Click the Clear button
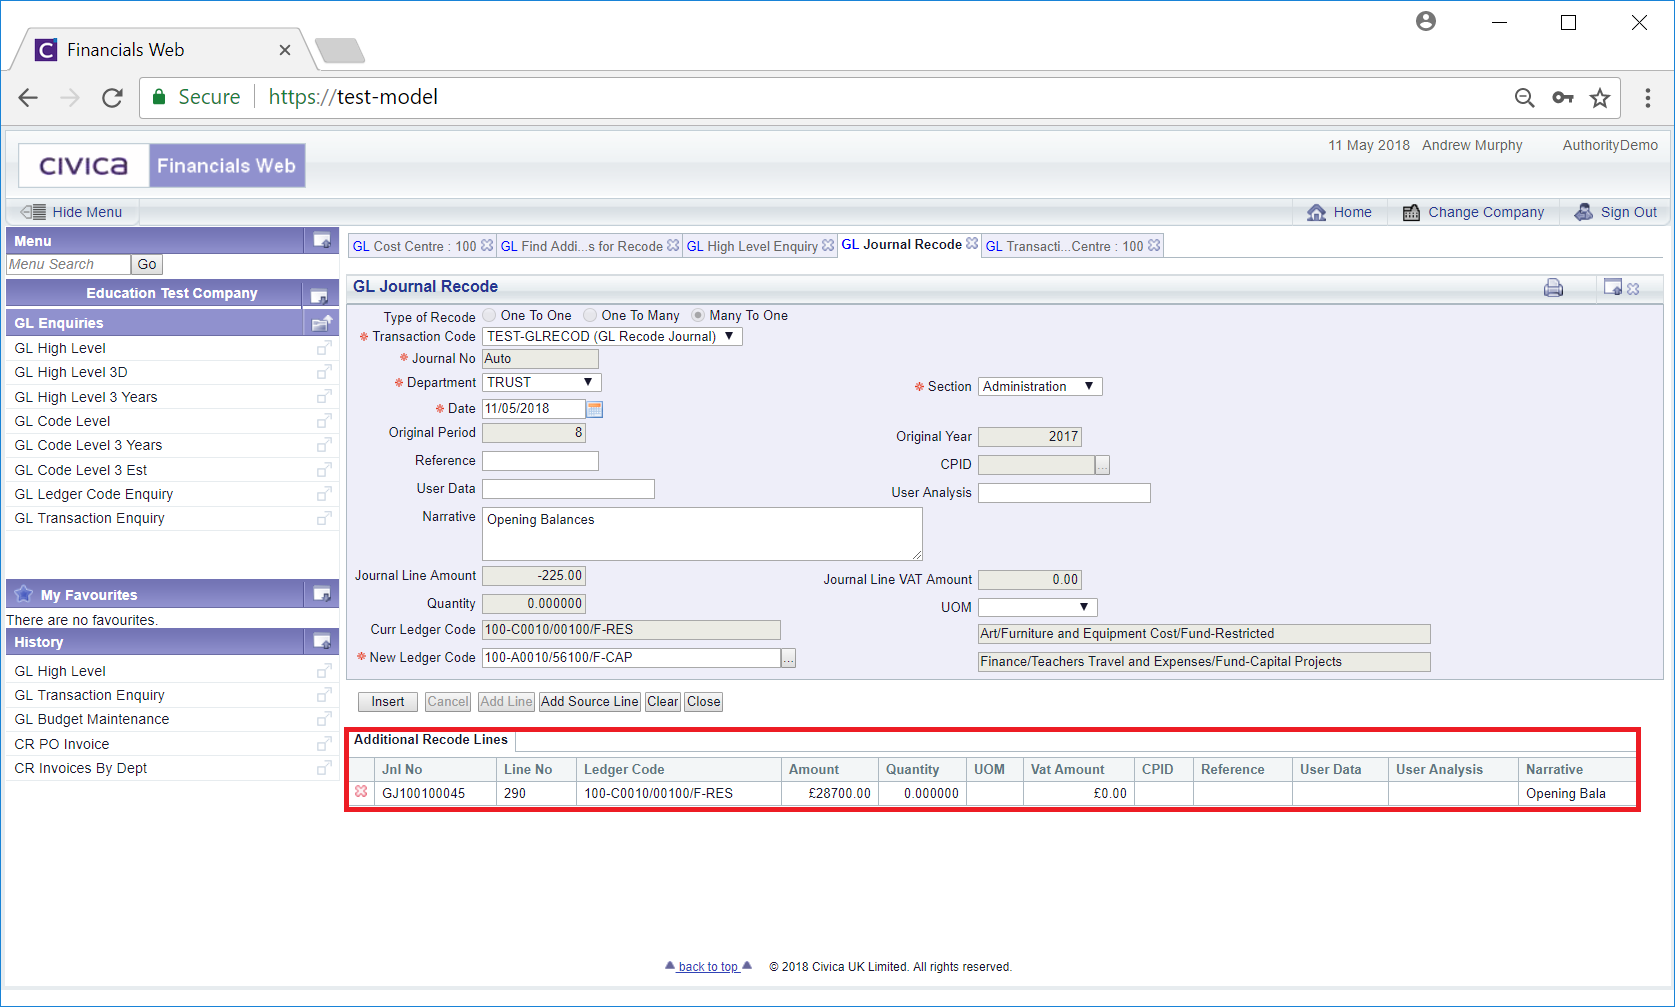Image resolution: width=1675 pixels, height=1007 pixels. 662,702
